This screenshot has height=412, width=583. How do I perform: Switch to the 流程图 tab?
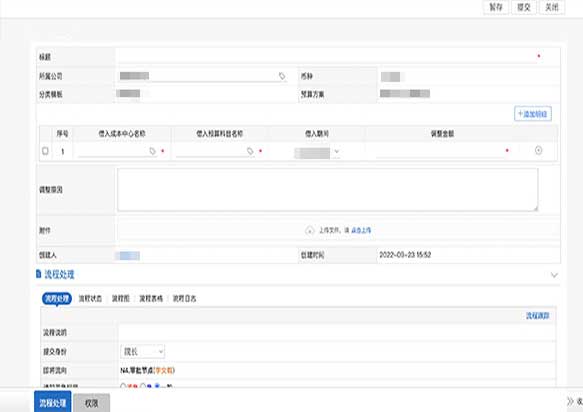click(x=120, y=299)
